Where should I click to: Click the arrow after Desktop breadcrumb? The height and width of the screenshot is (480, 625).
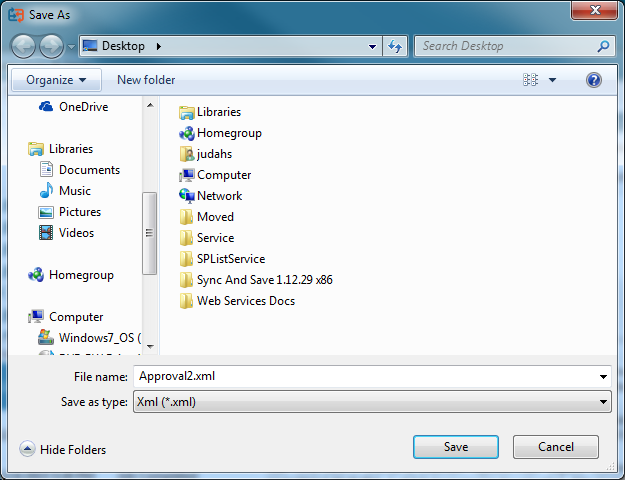coord(159,47)
